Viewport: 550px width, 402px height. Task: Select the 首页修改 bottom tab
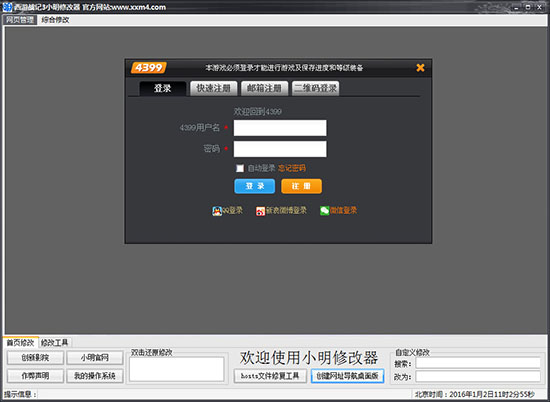click(20, 342)
